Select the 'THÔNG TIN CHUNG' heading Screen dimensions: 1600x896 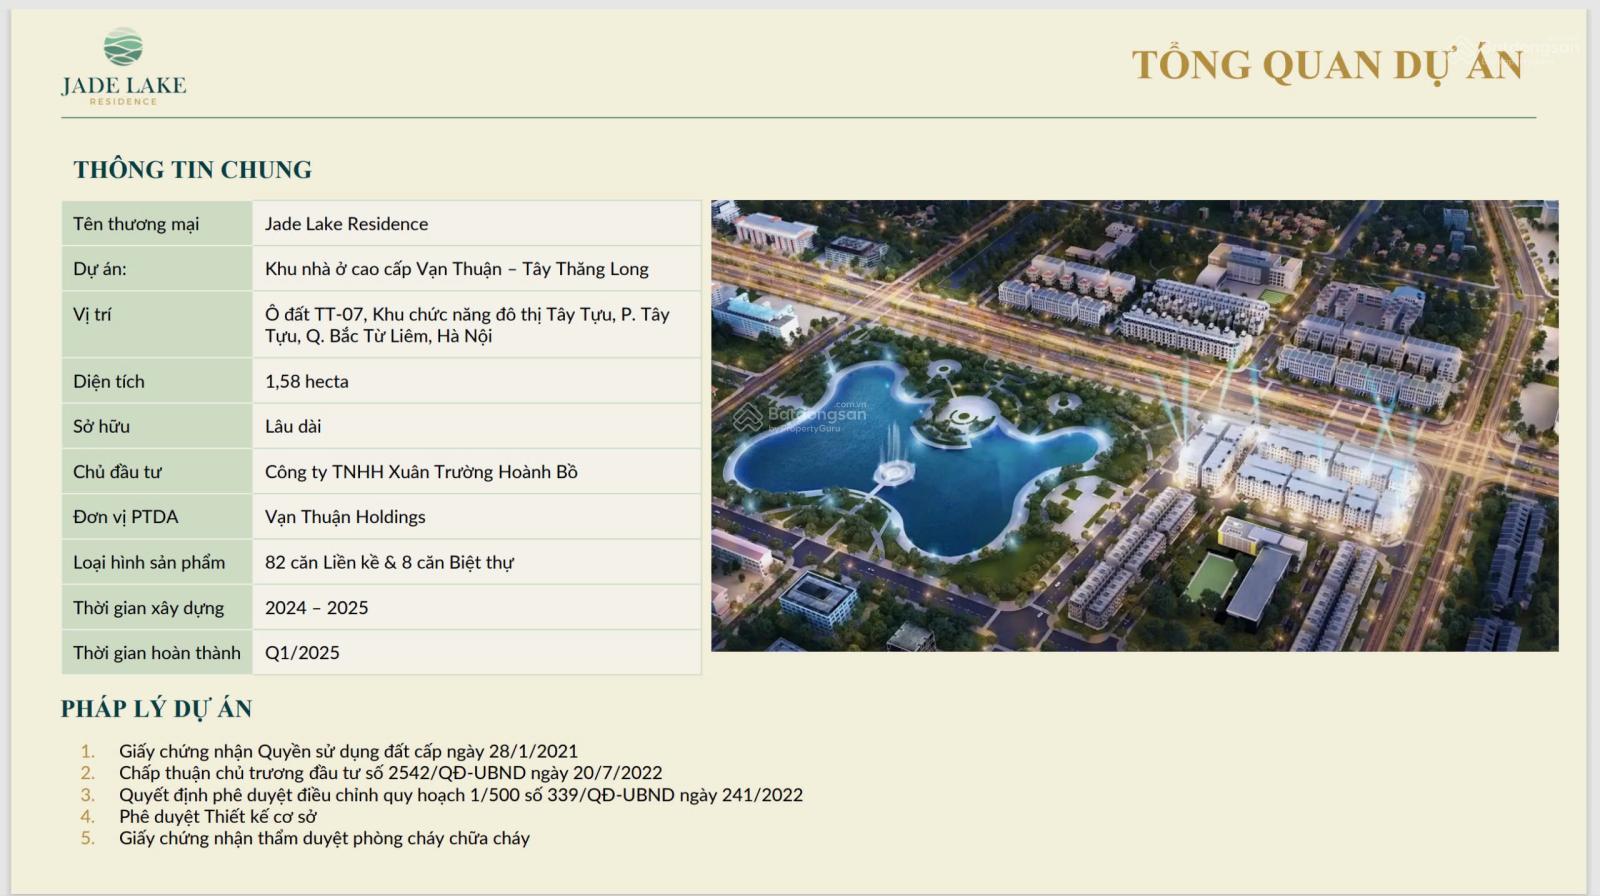pyautogui.click(x=192, y=170)
